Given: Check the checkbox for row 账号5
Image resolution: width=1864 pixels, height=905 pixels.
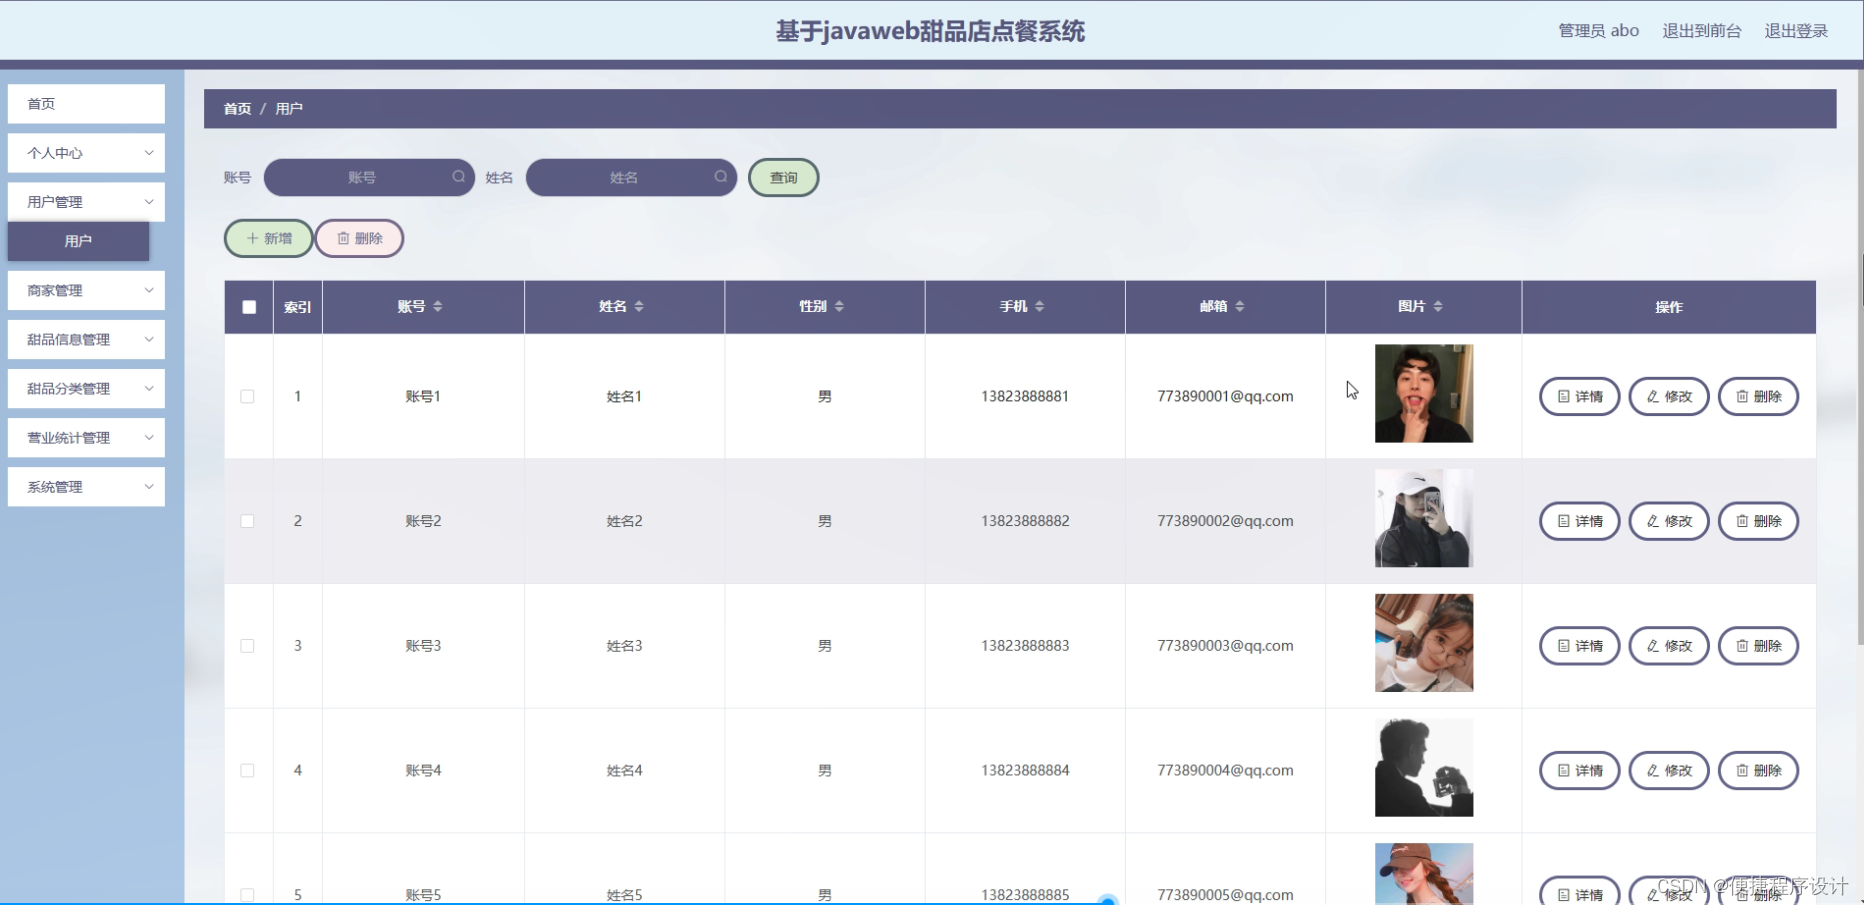Looking at the screenshot, I should coord(247,895).
